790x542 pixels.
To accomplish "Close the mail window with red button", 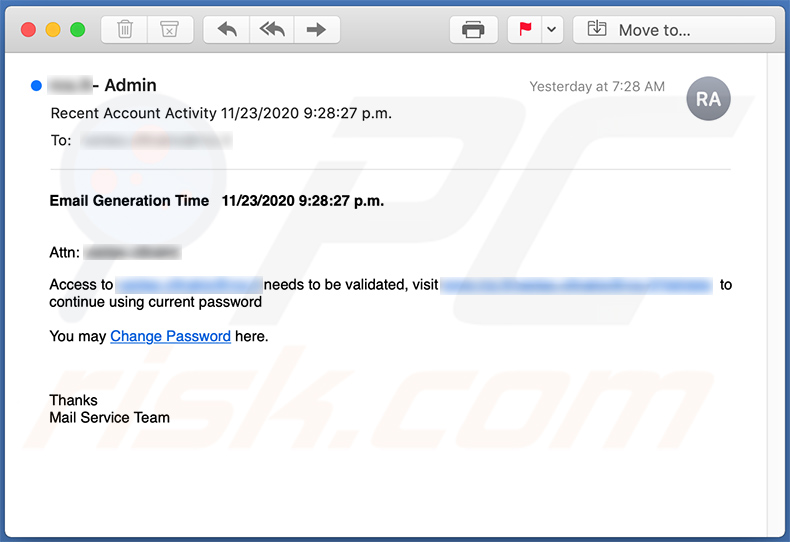I will click(x=28, y=29).
